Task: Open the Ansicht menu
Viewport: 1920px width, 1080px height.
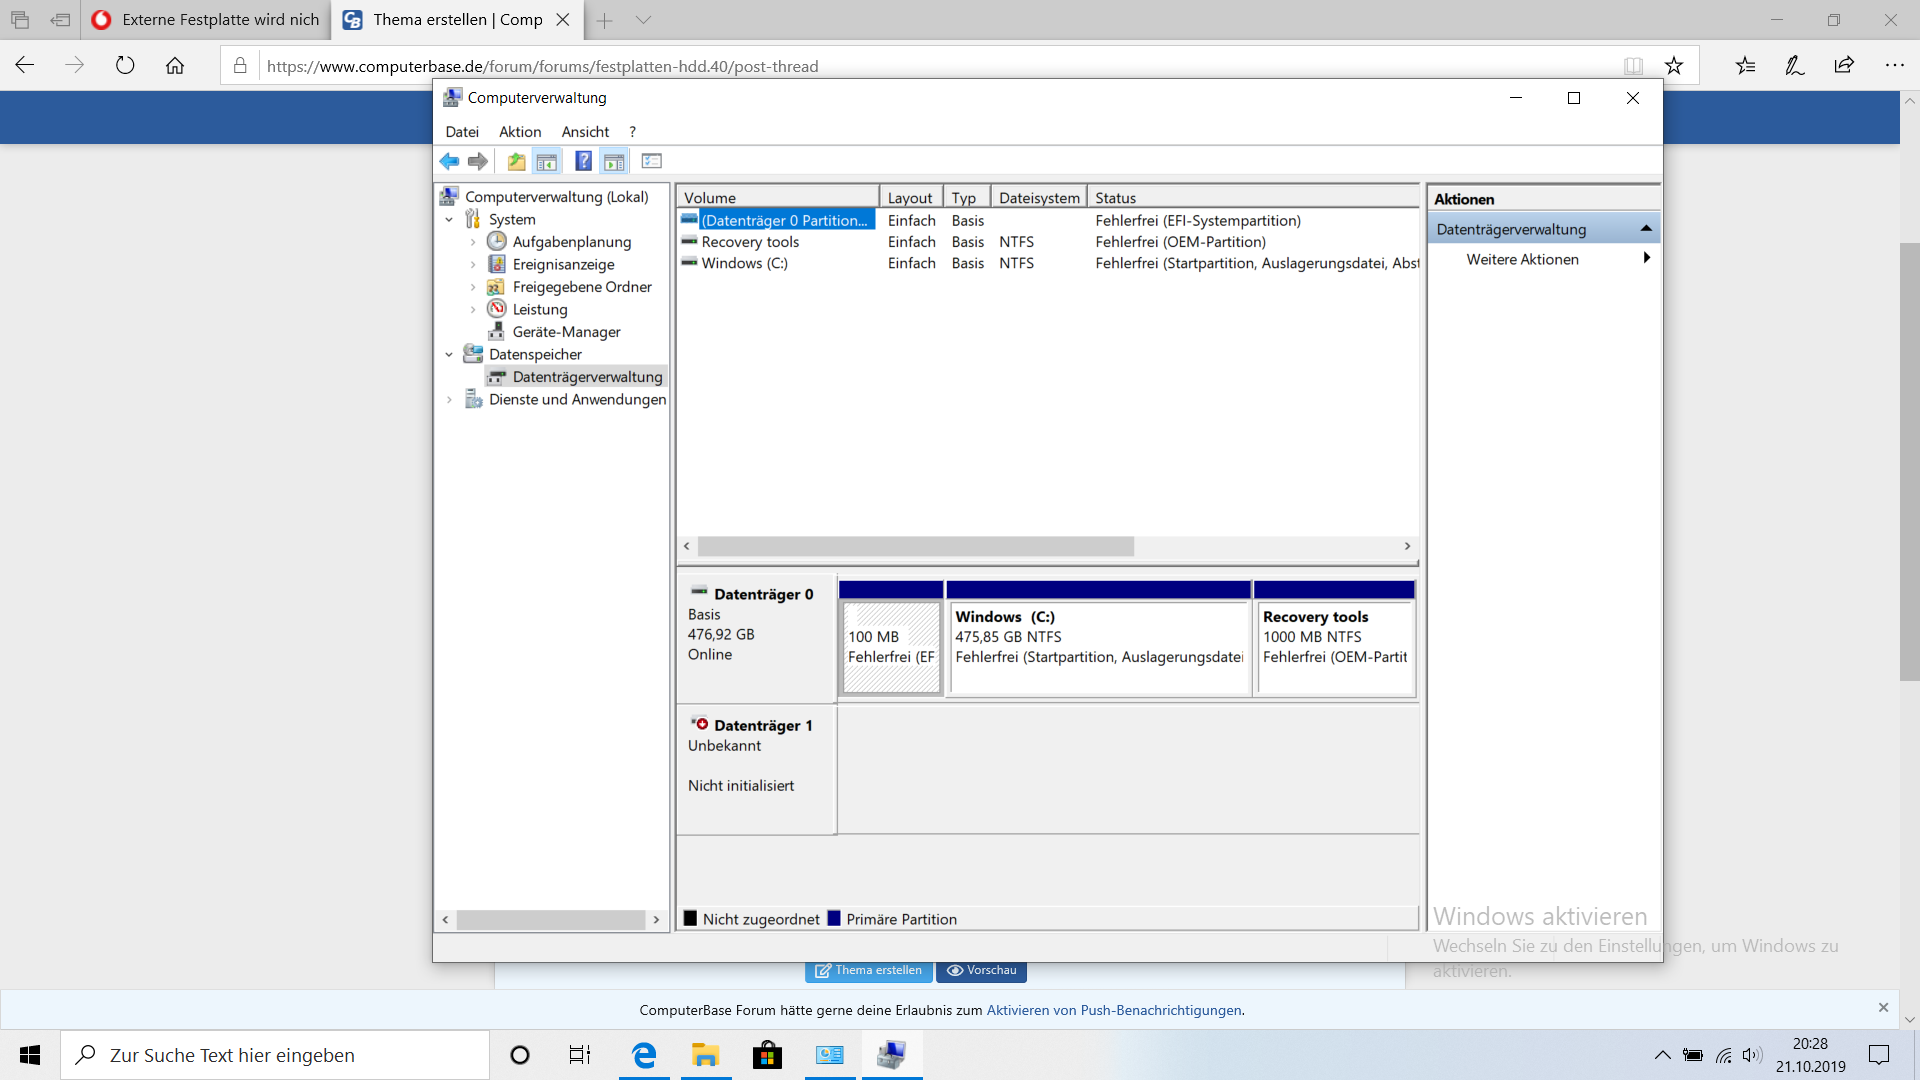Action: coord(585,132)
